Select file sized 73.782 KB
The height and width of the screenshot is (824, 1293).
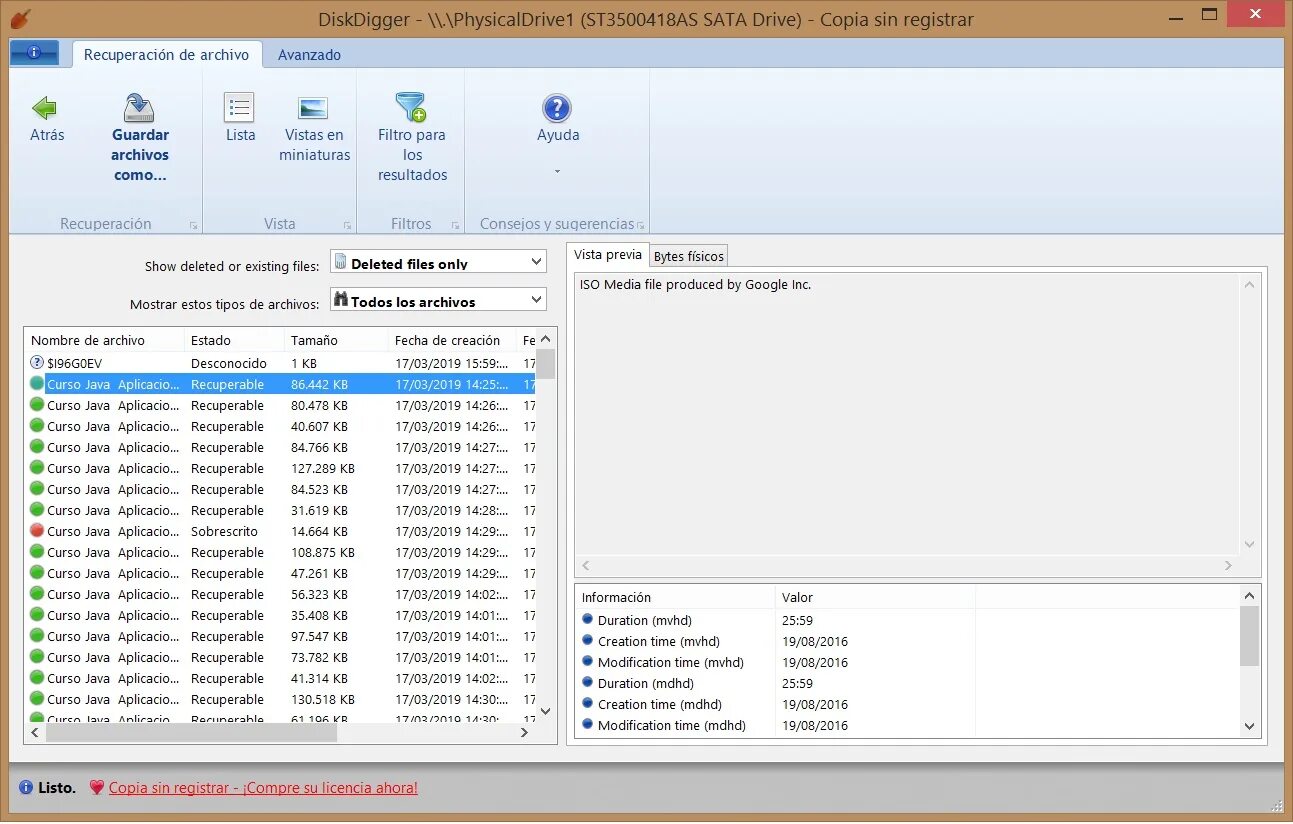pos(281,657)
